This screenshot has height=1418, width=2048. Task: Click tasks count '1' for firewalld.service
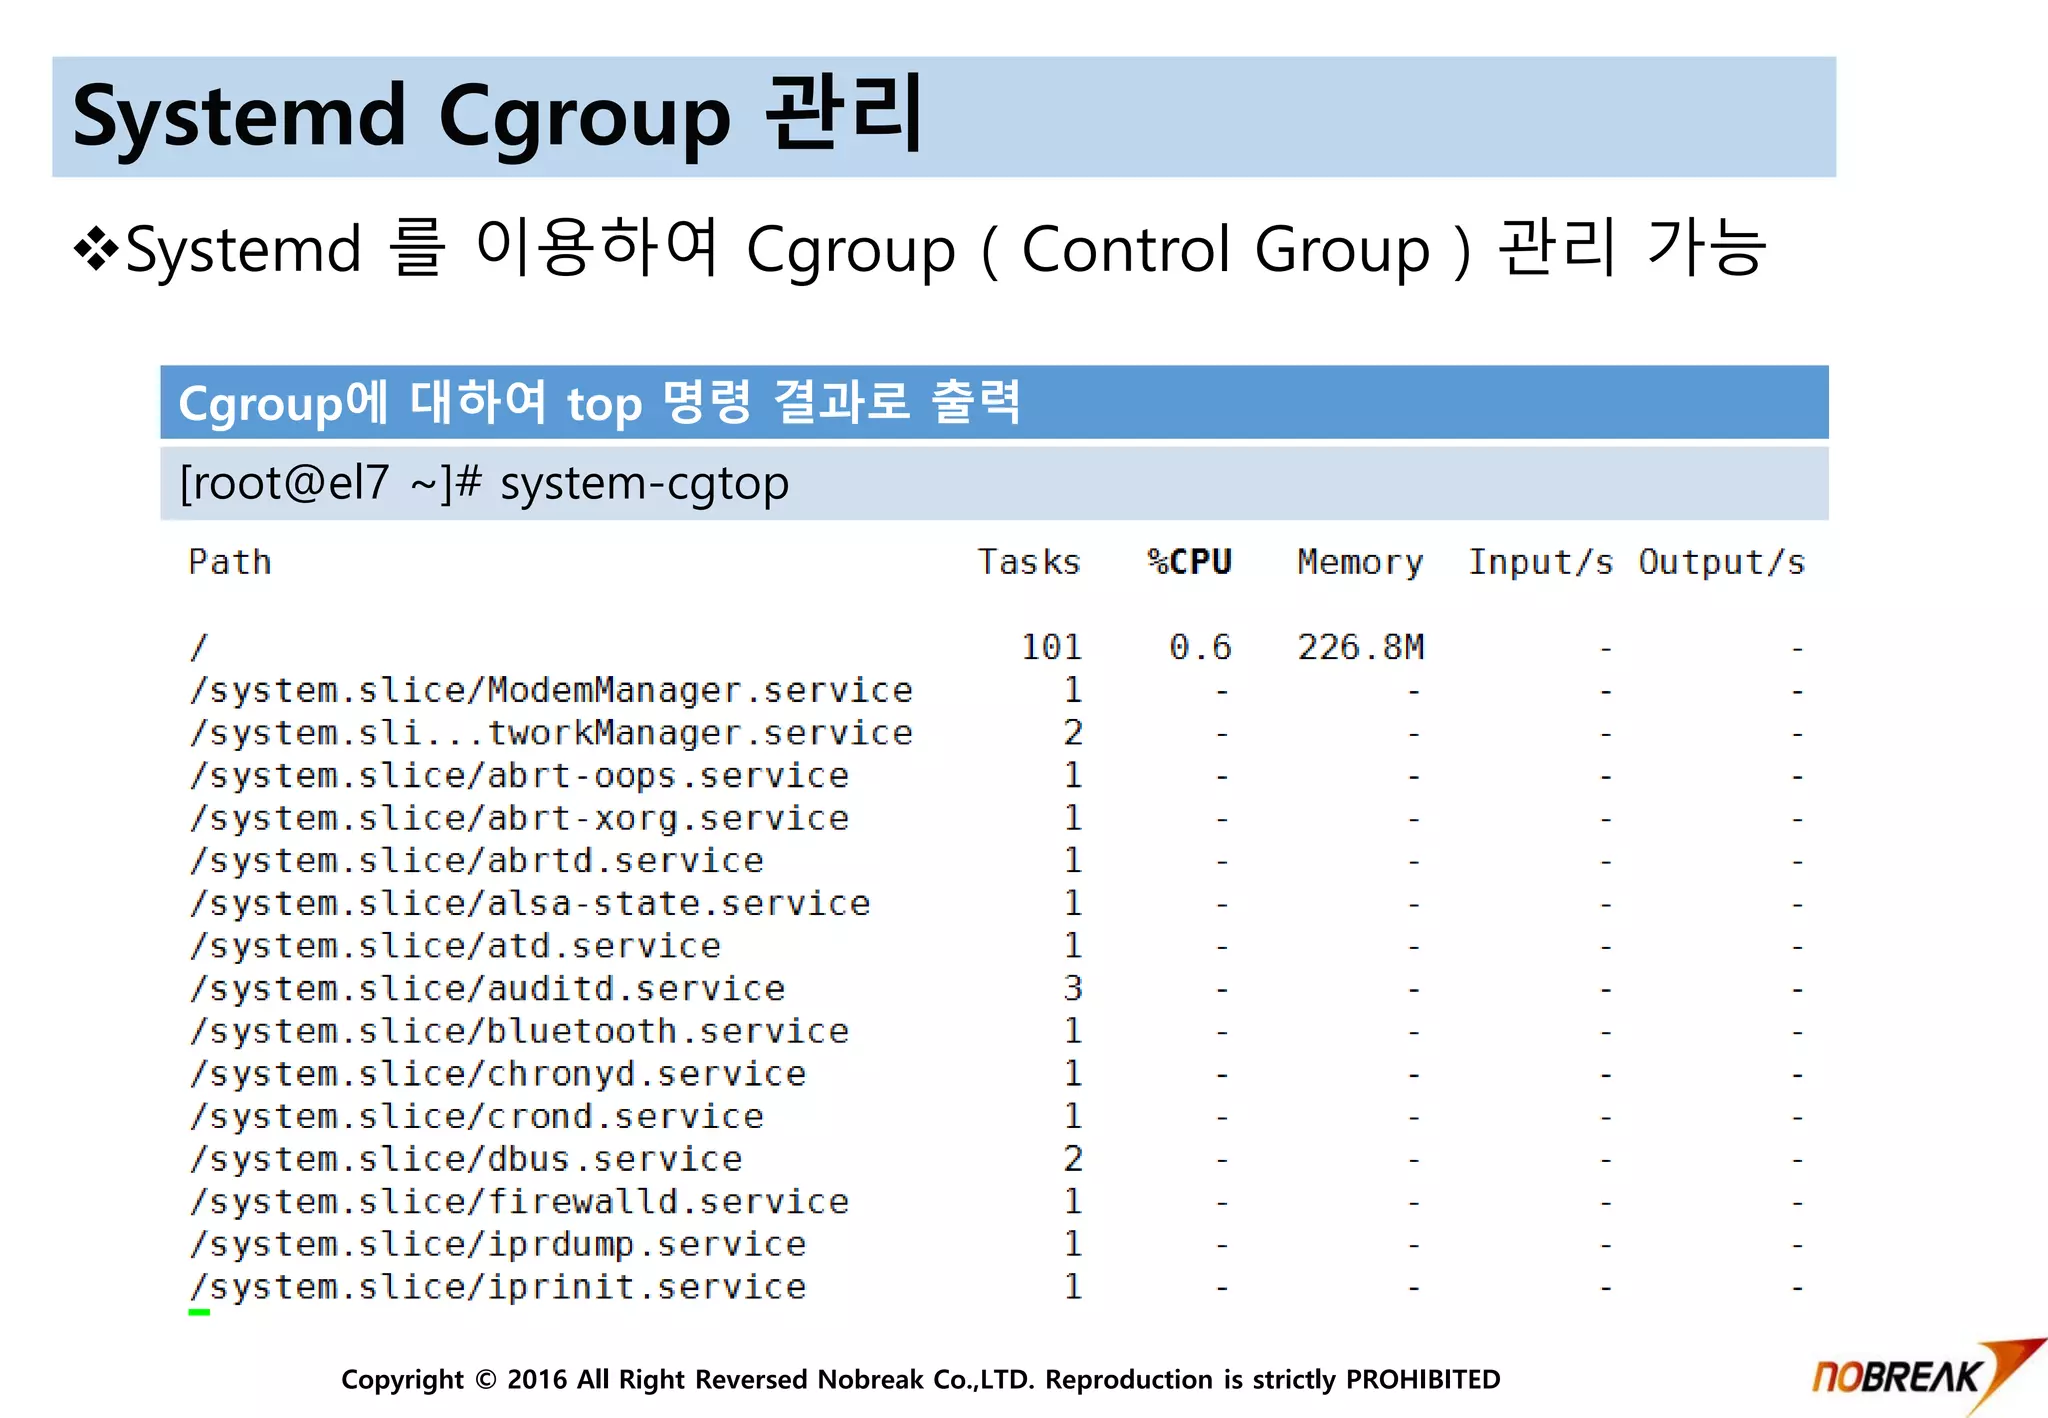pyautogui.click(x=1073, y=1202)
